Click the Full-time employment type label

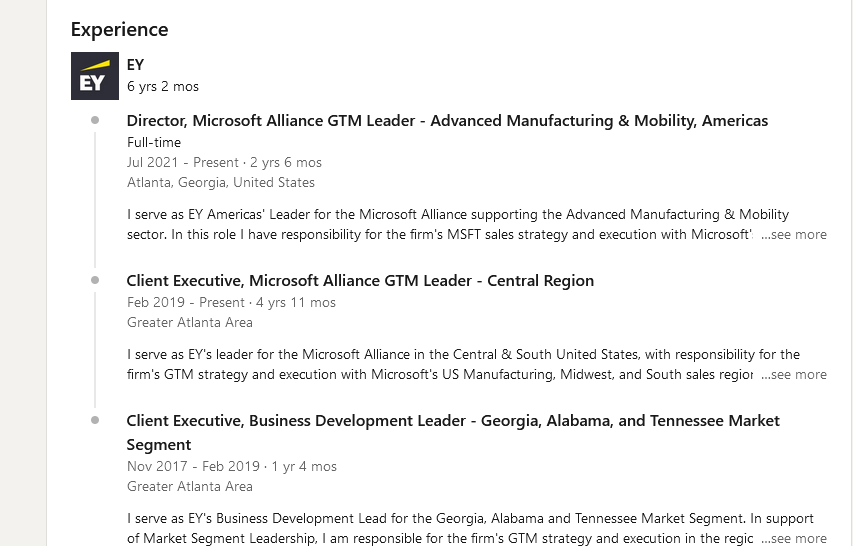154,142
